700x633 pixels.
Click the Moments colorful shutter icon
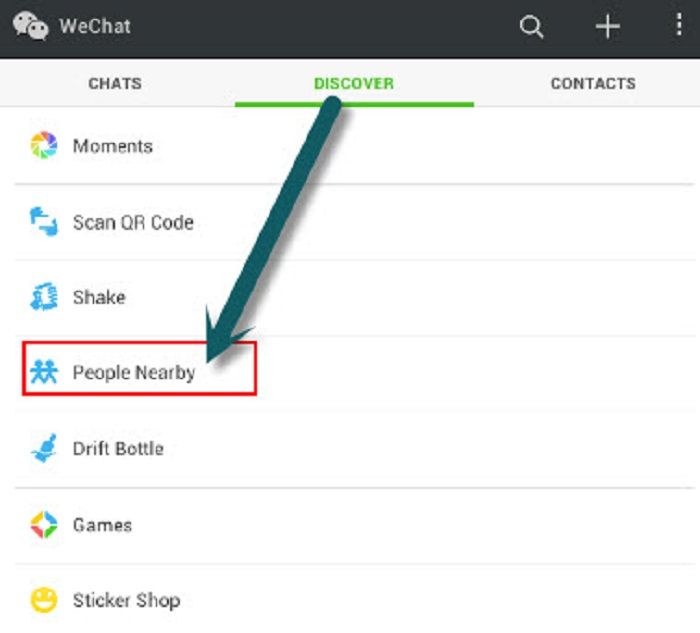pos(44,145)
